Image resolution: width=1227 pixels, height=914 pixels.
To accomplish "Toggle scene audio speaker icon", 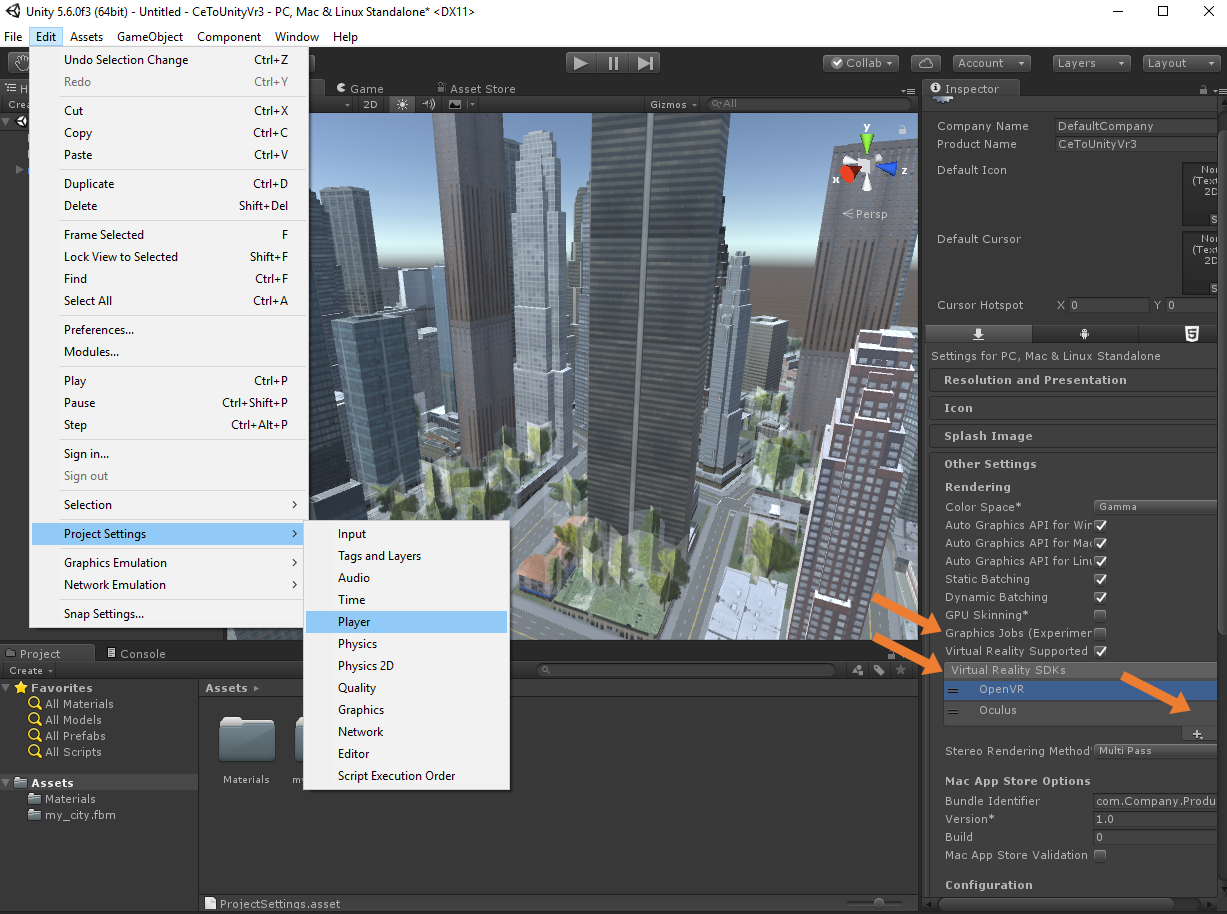I will click(x=429, y=104).
